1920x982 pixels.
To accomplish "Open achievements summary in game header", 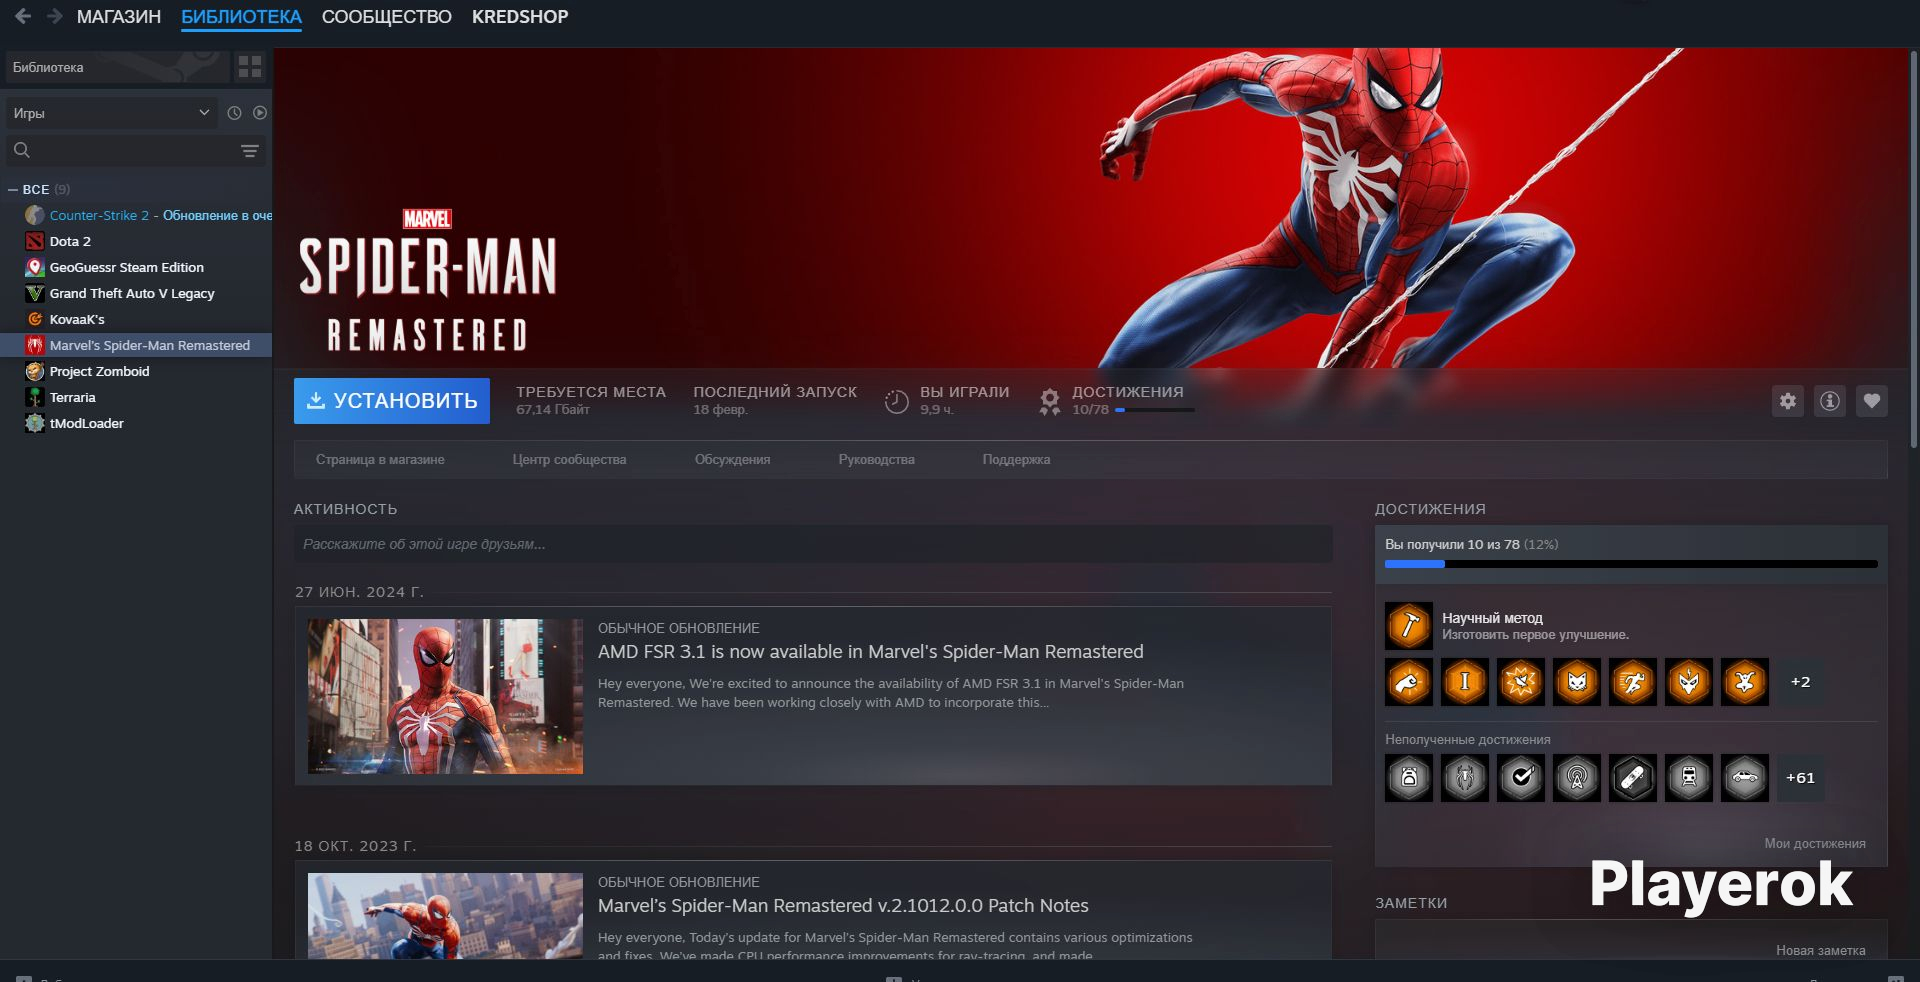I will (x=1116, y=400).
